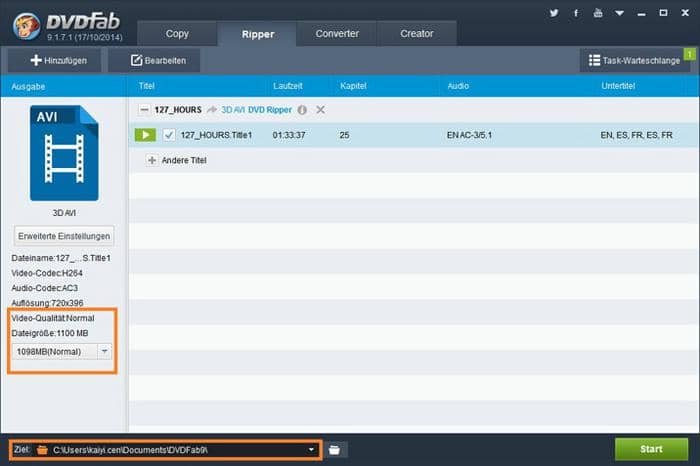This screenshot has height=466, width=700.
Task: Click the DVDFab mascot logo
Action: tap(26, 26)
